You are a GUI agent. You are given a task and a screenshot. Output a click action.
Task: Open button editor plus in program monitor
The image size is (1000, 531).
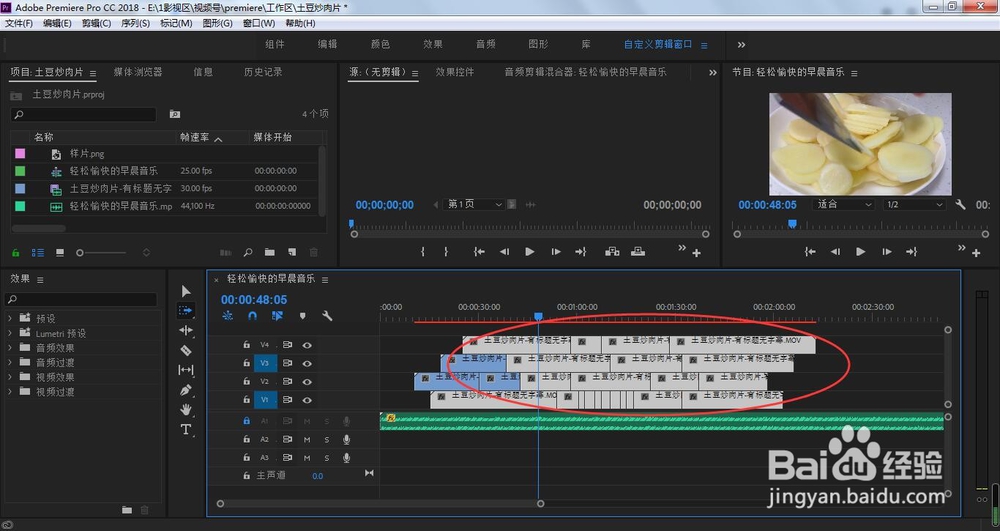(x=976, y=253)
